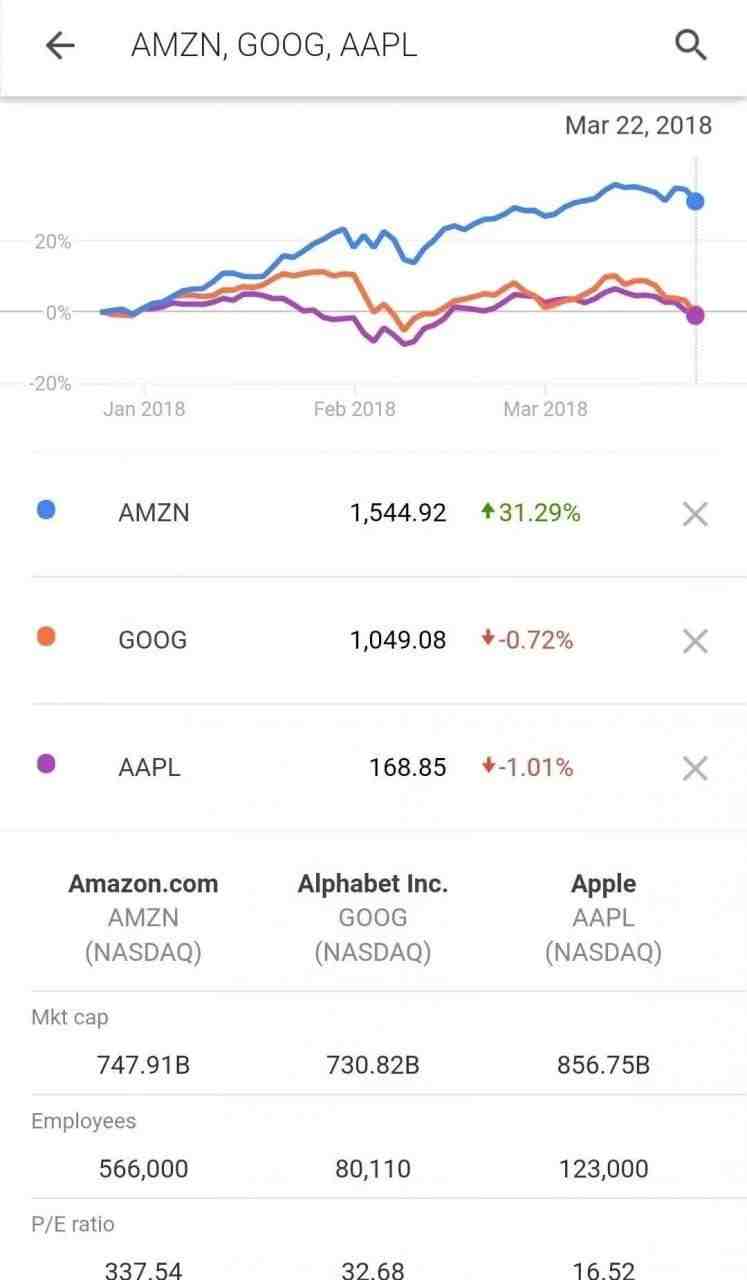Screen dimensions: 747x1280
Task: Remove AMZN with its X icon
Action: [695, 514]
